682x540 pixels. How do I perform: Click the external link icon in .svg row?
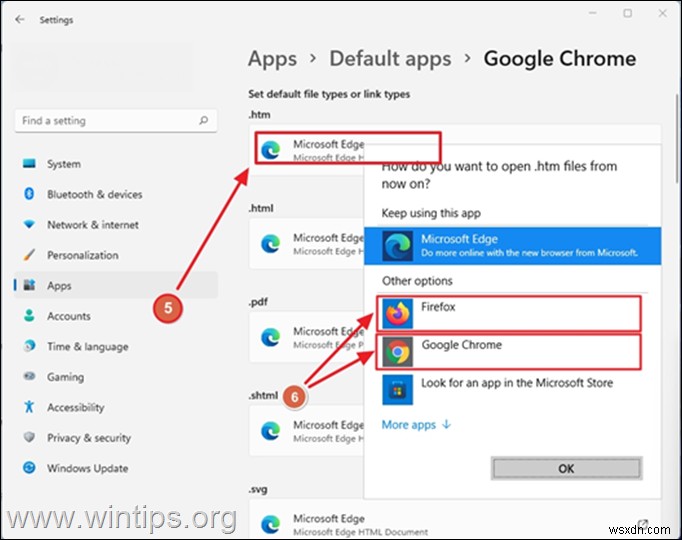tap(643, 524)
